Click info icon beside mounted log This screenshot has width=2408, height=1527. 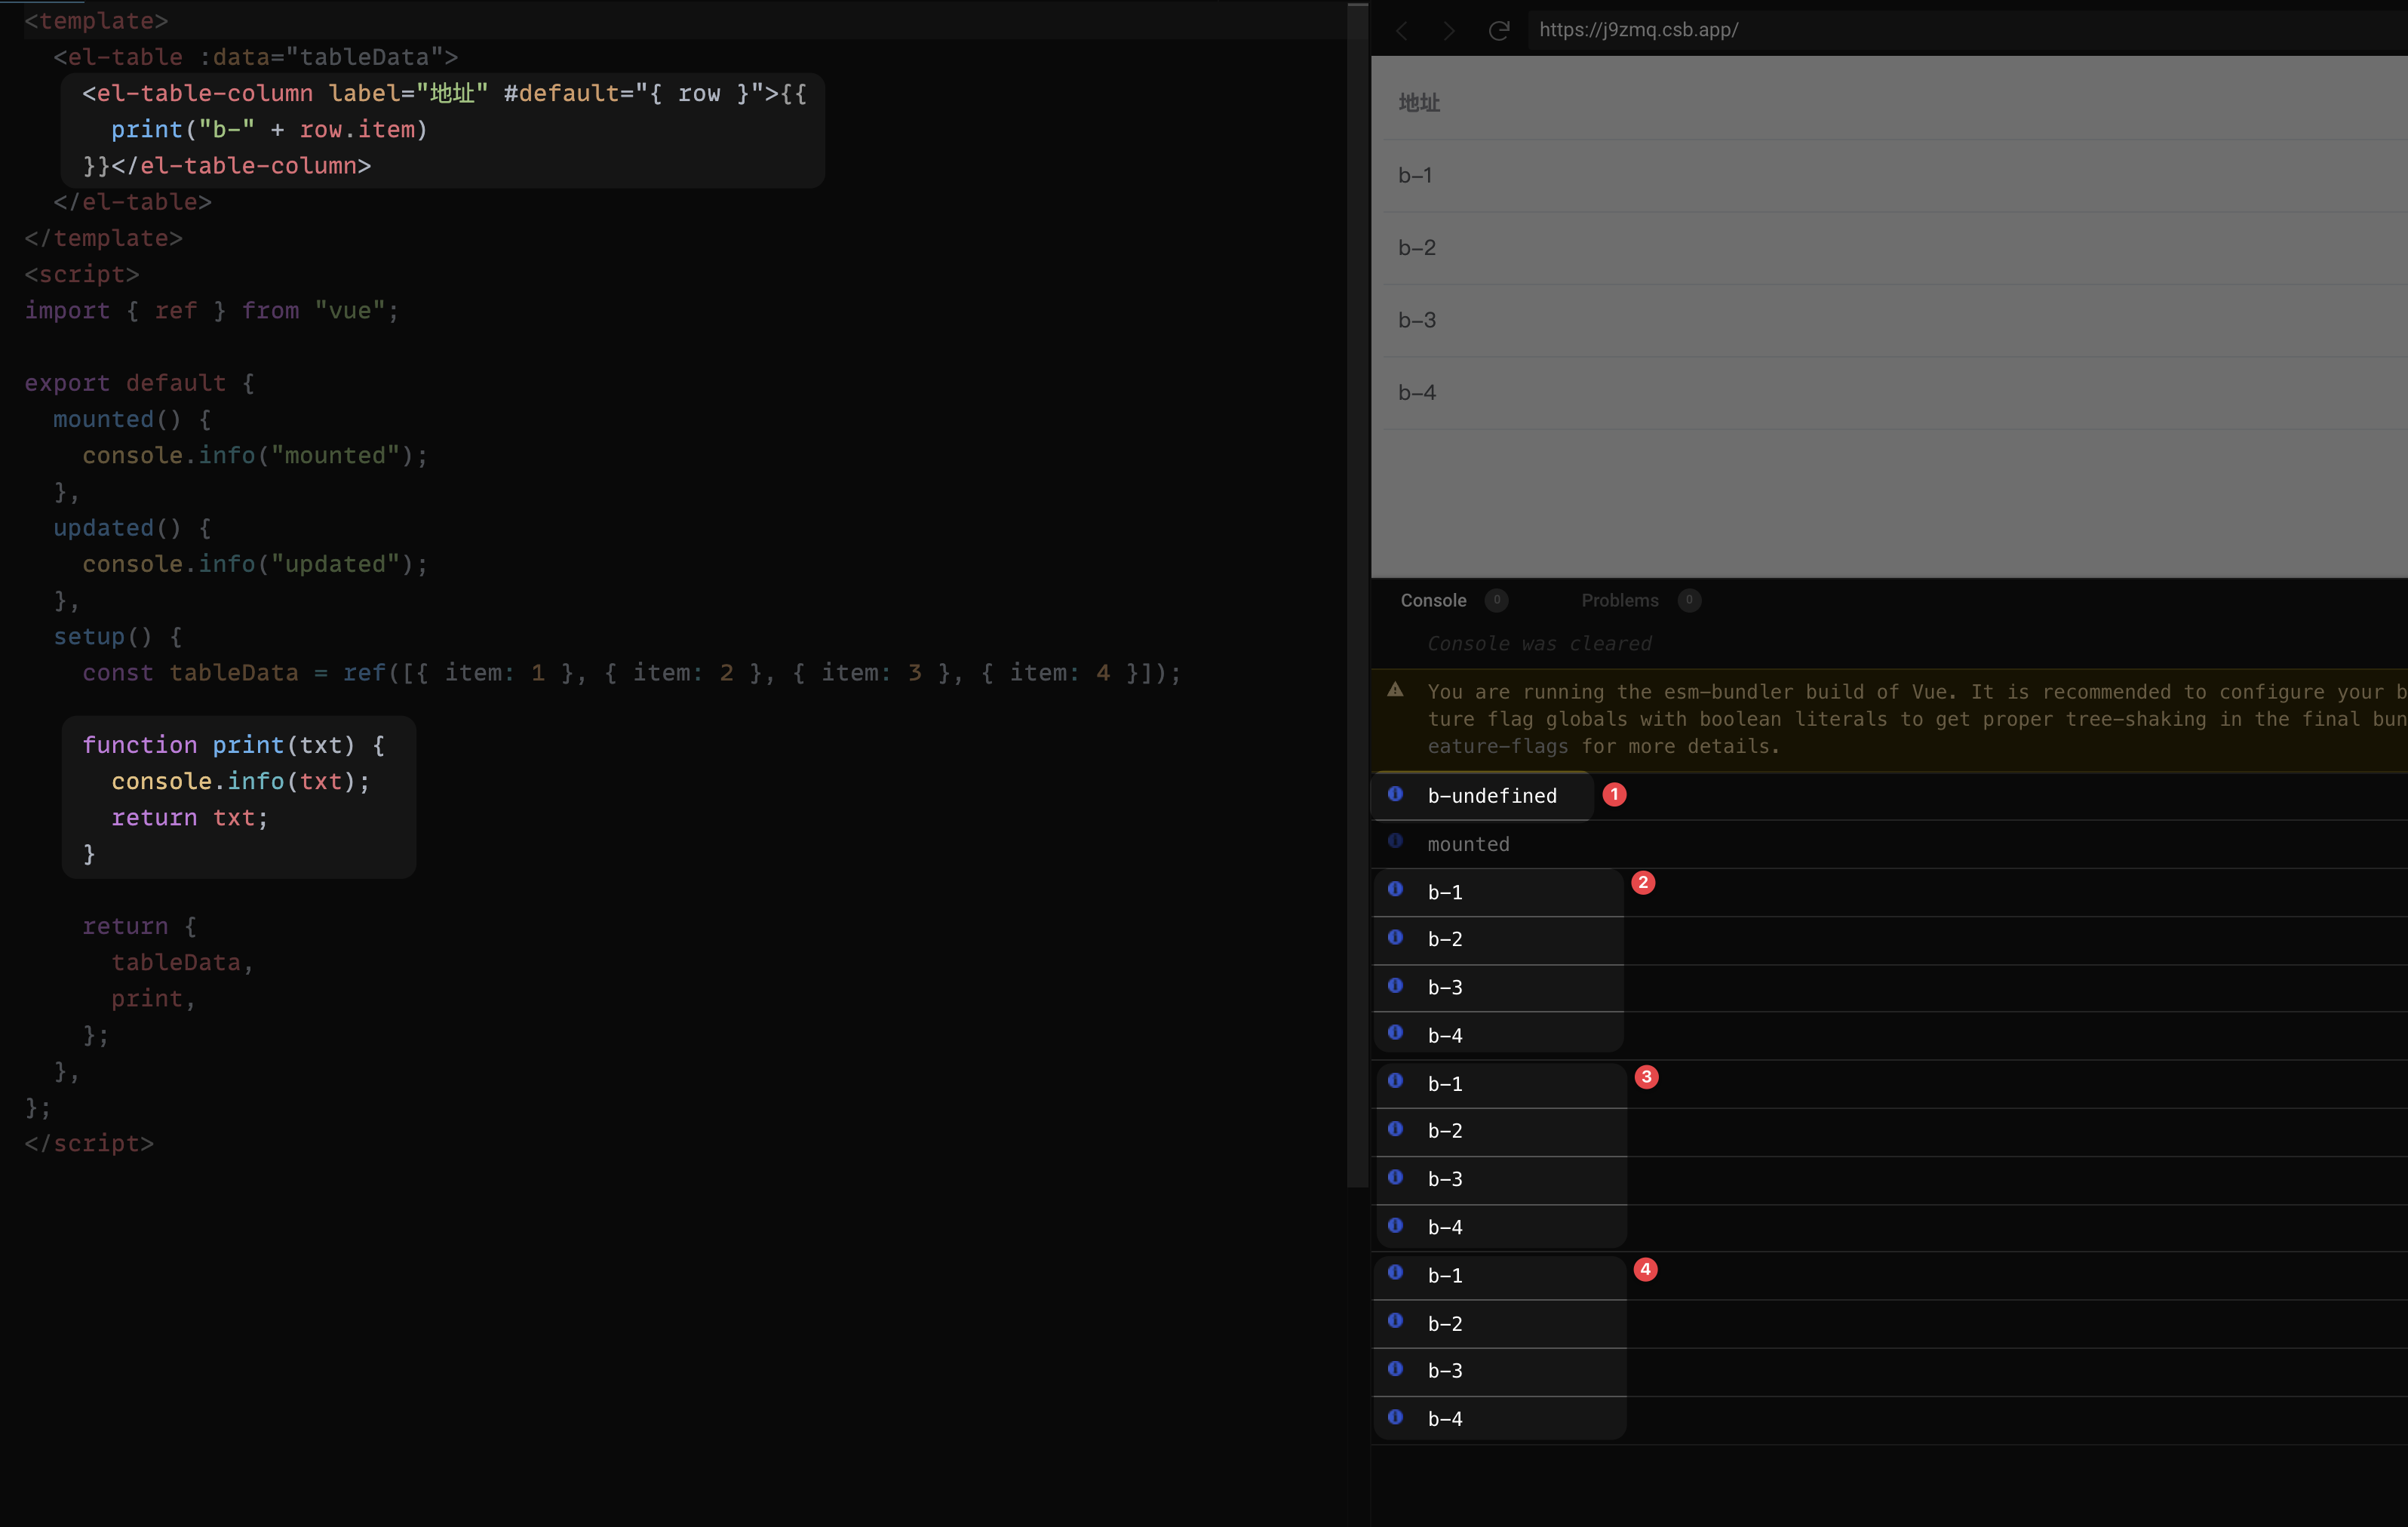click(x=1396, y=842)
